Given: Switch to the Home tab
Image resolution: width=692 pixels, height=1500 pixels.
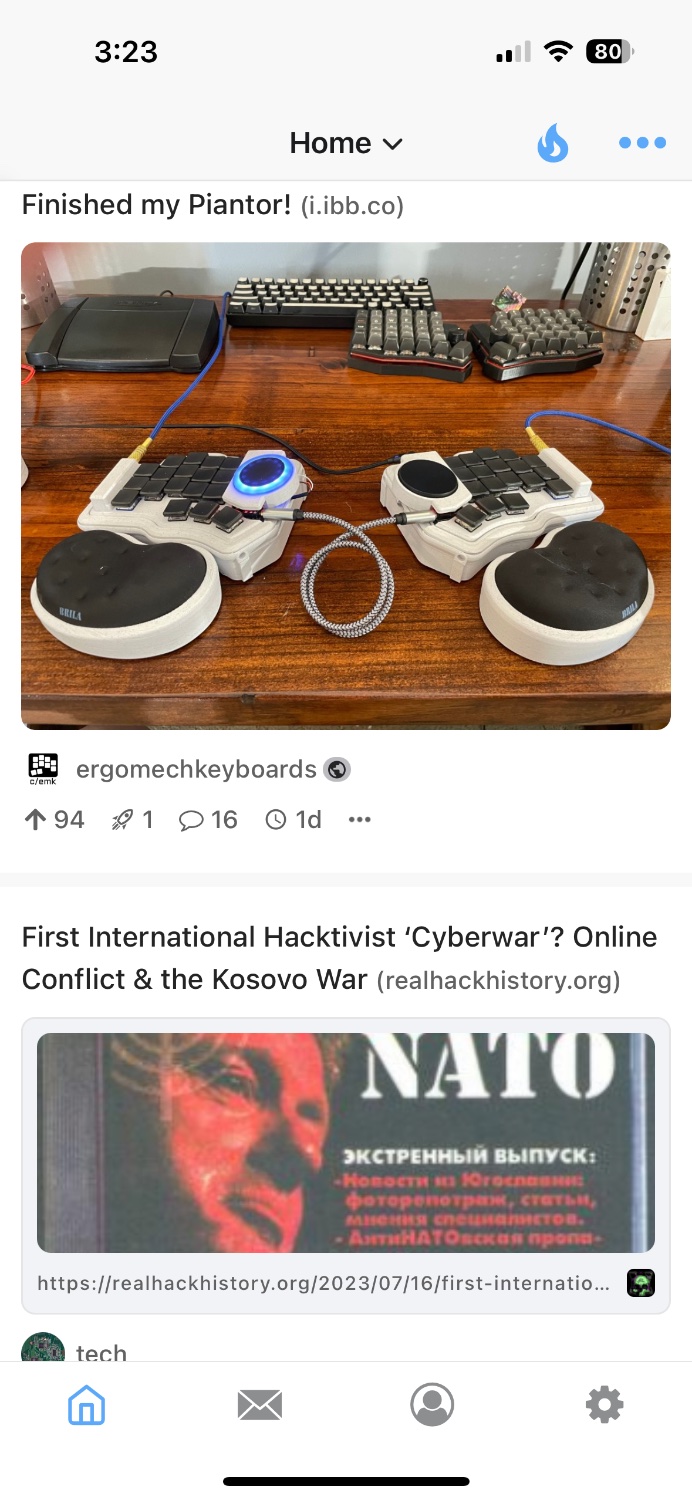Looking at the screenshot, I should (87, 1405).
